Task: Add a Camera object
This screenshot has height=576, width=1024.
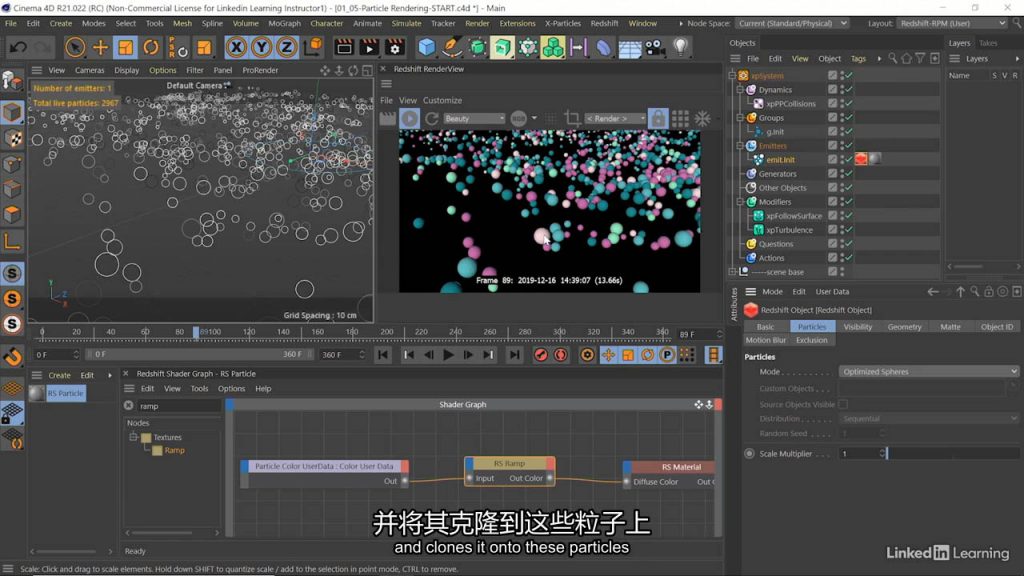Action: [x=655, y=47]
